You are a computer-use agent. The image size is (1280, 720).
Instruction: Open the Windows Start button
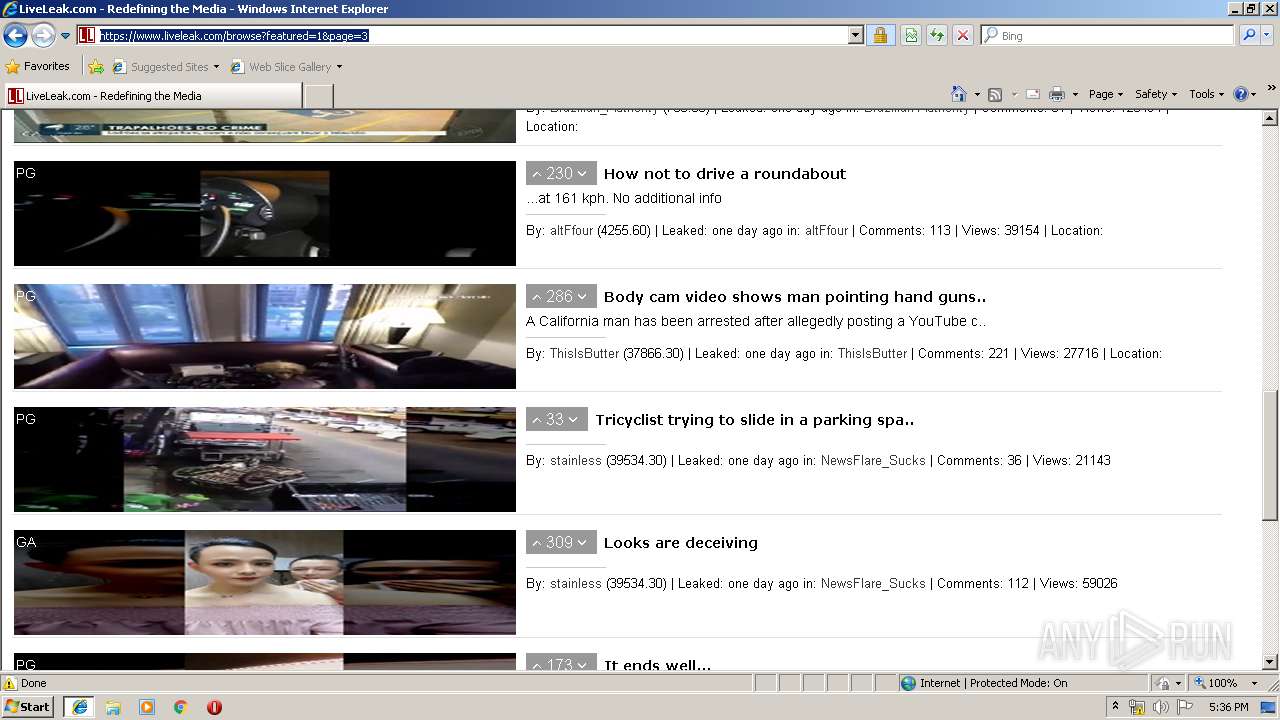(28, 706)
